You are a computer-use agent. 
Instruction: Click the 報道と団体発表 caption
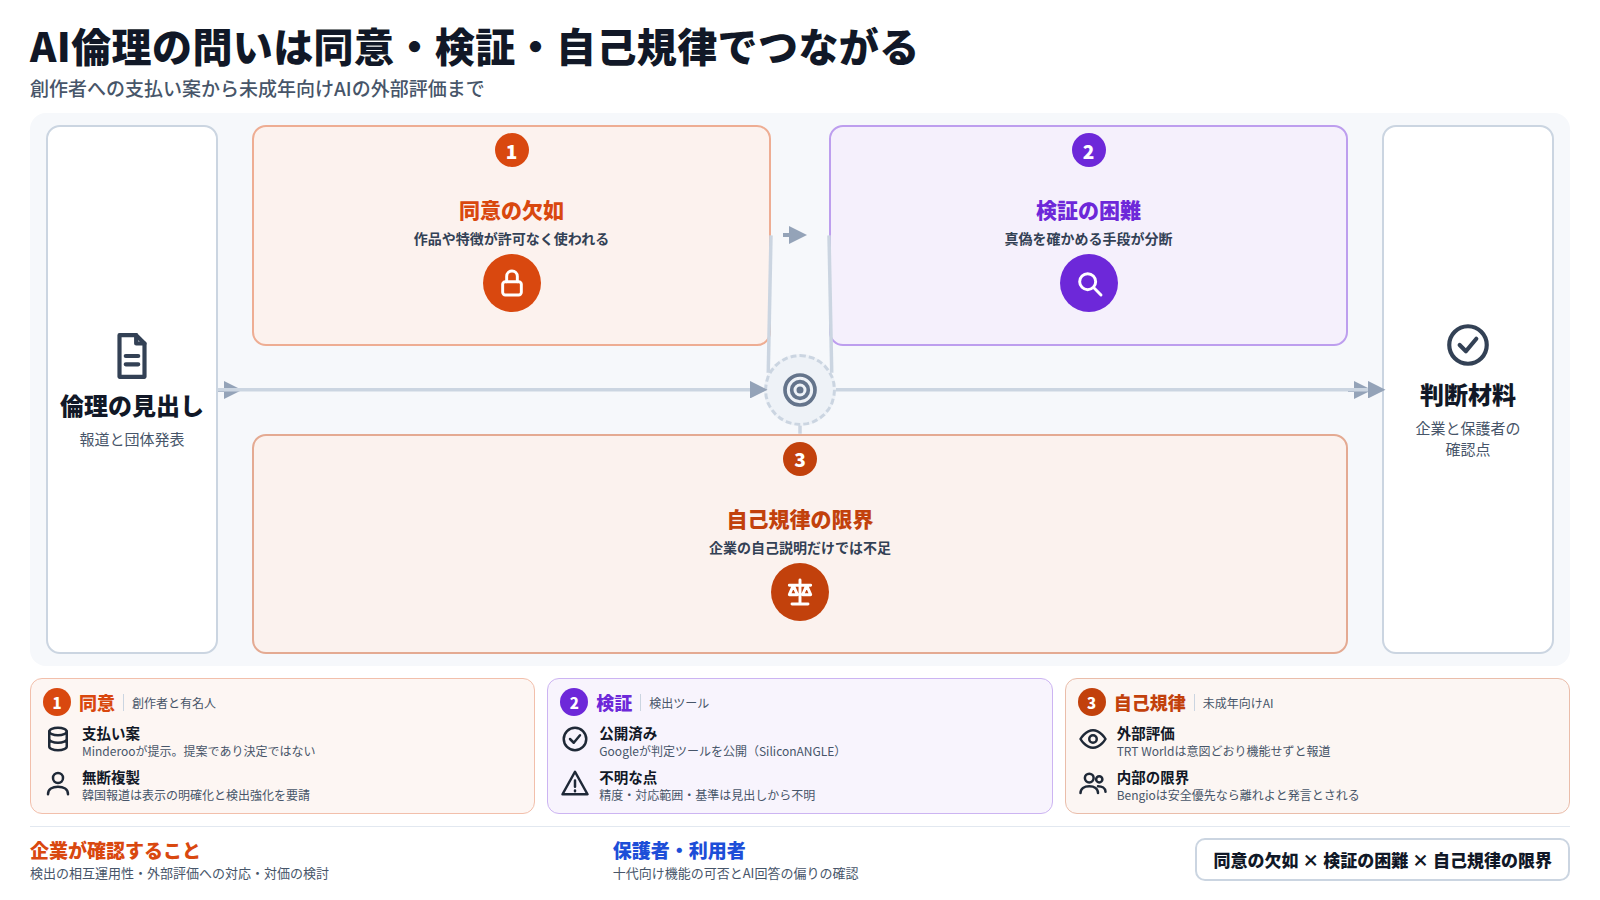[x=132, y=440]
